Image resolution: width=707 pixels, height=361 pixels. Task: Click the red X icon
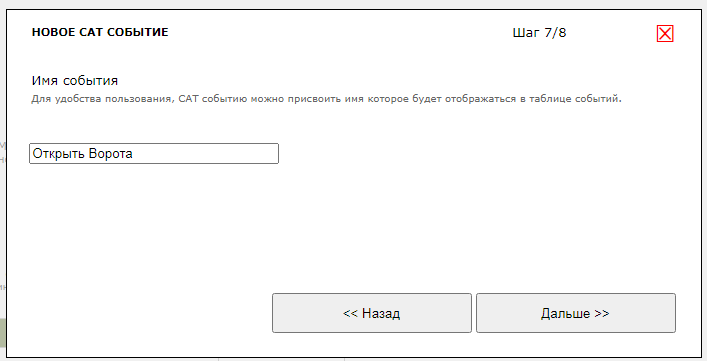665,34
